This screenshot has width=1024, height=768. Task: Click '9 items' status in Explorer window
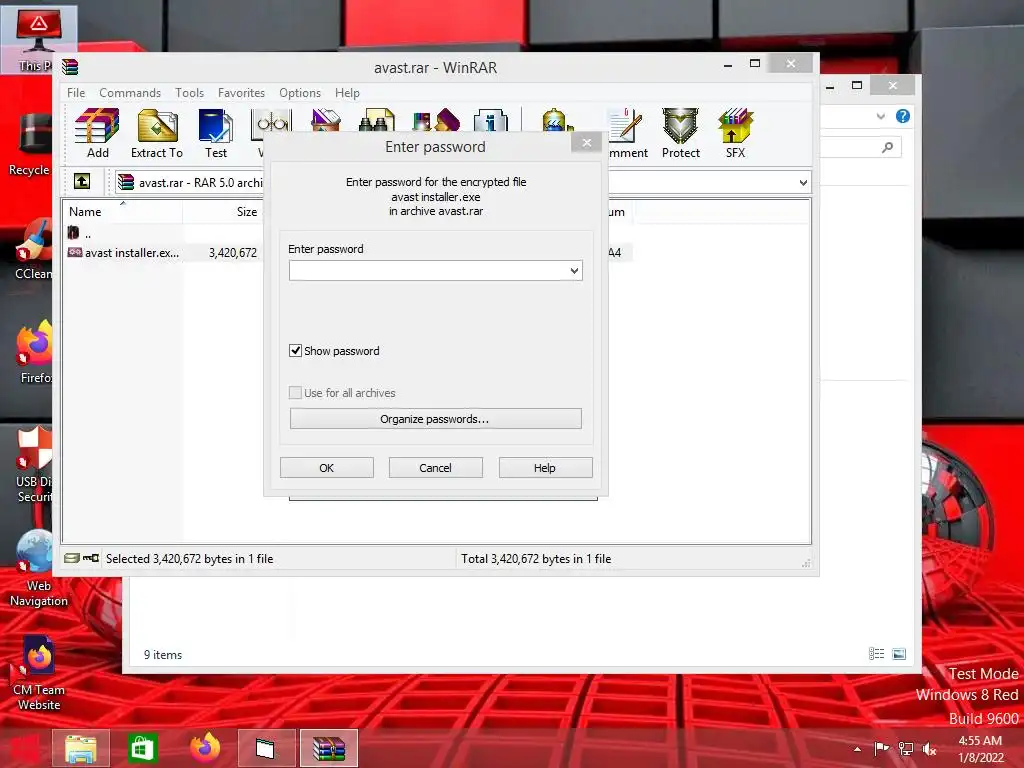click(x=163, y=654)
